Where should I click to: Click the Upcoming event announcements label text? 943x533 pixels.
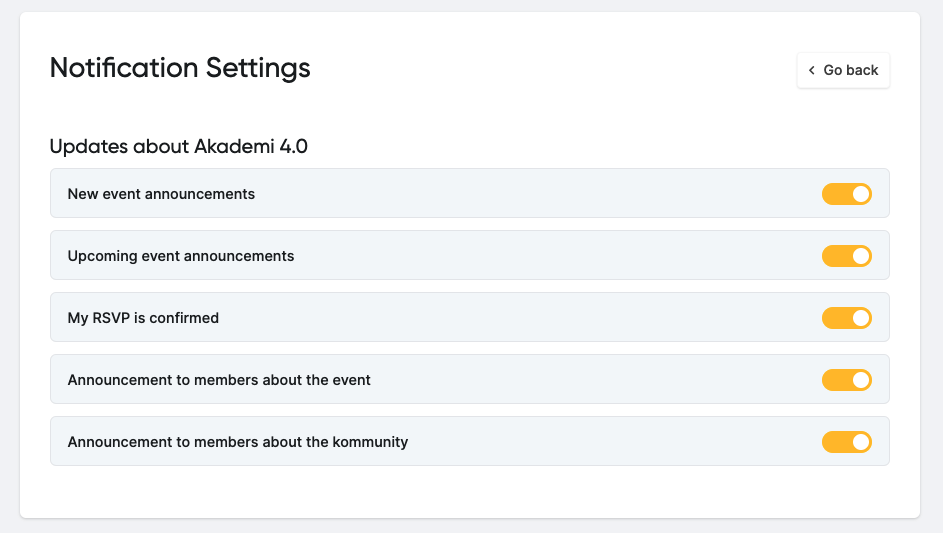pyautogui.click(x=181, y=256)
